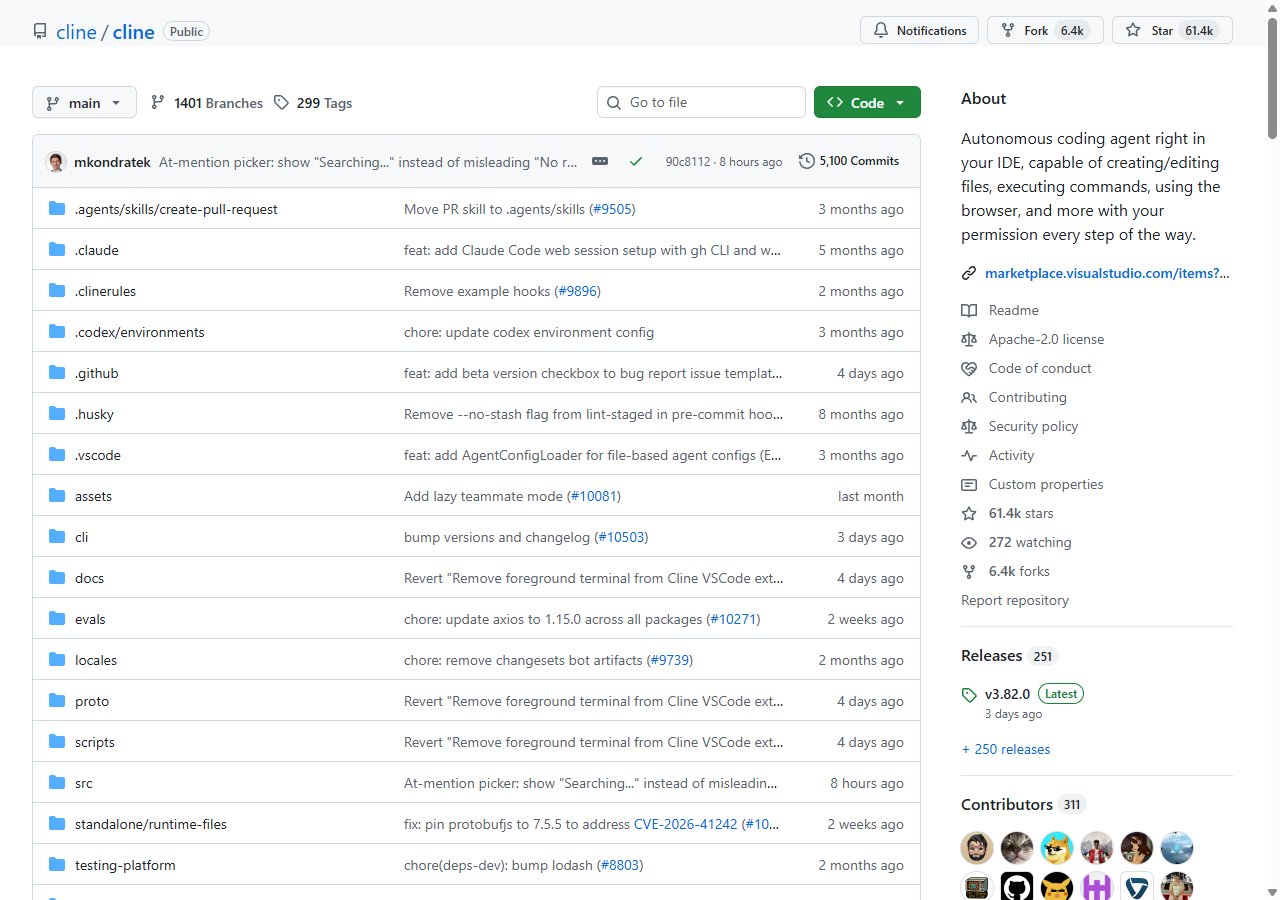
Task: Open the green Code dropdown button
Action: coord(867,102)
